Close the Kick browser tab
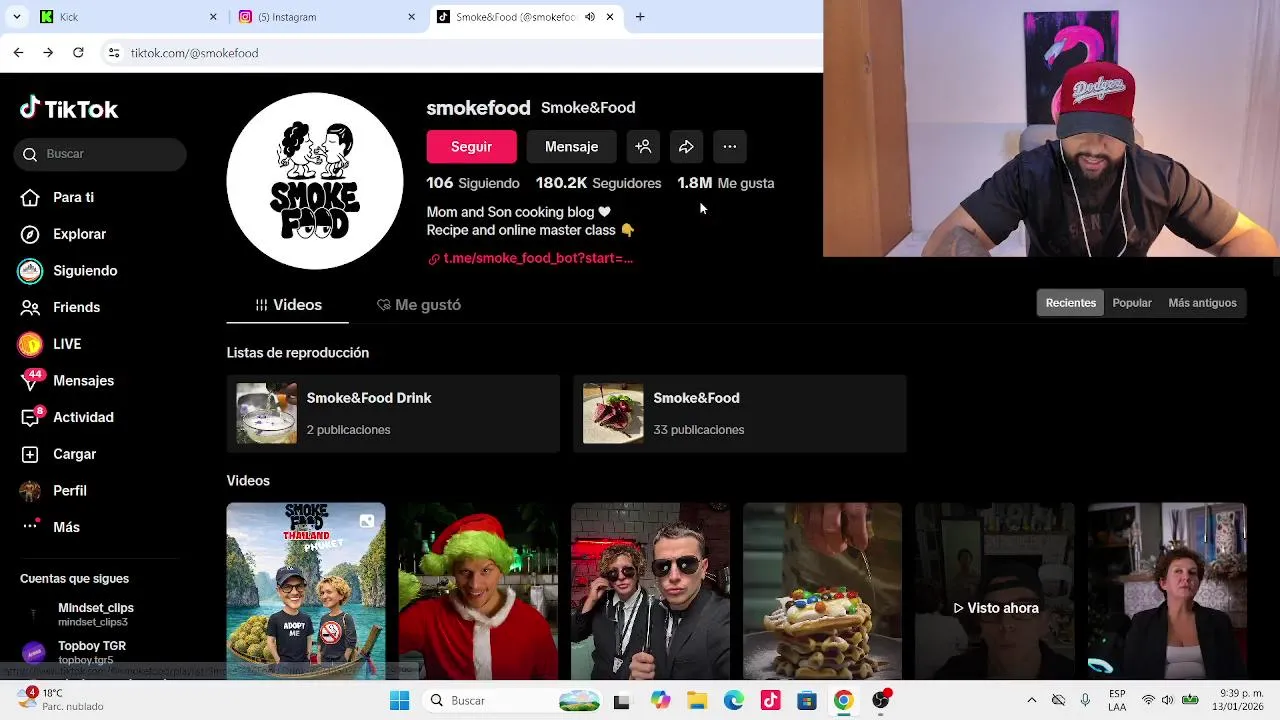The width and height of the screenshot is (1280, 720). point(213,17)
